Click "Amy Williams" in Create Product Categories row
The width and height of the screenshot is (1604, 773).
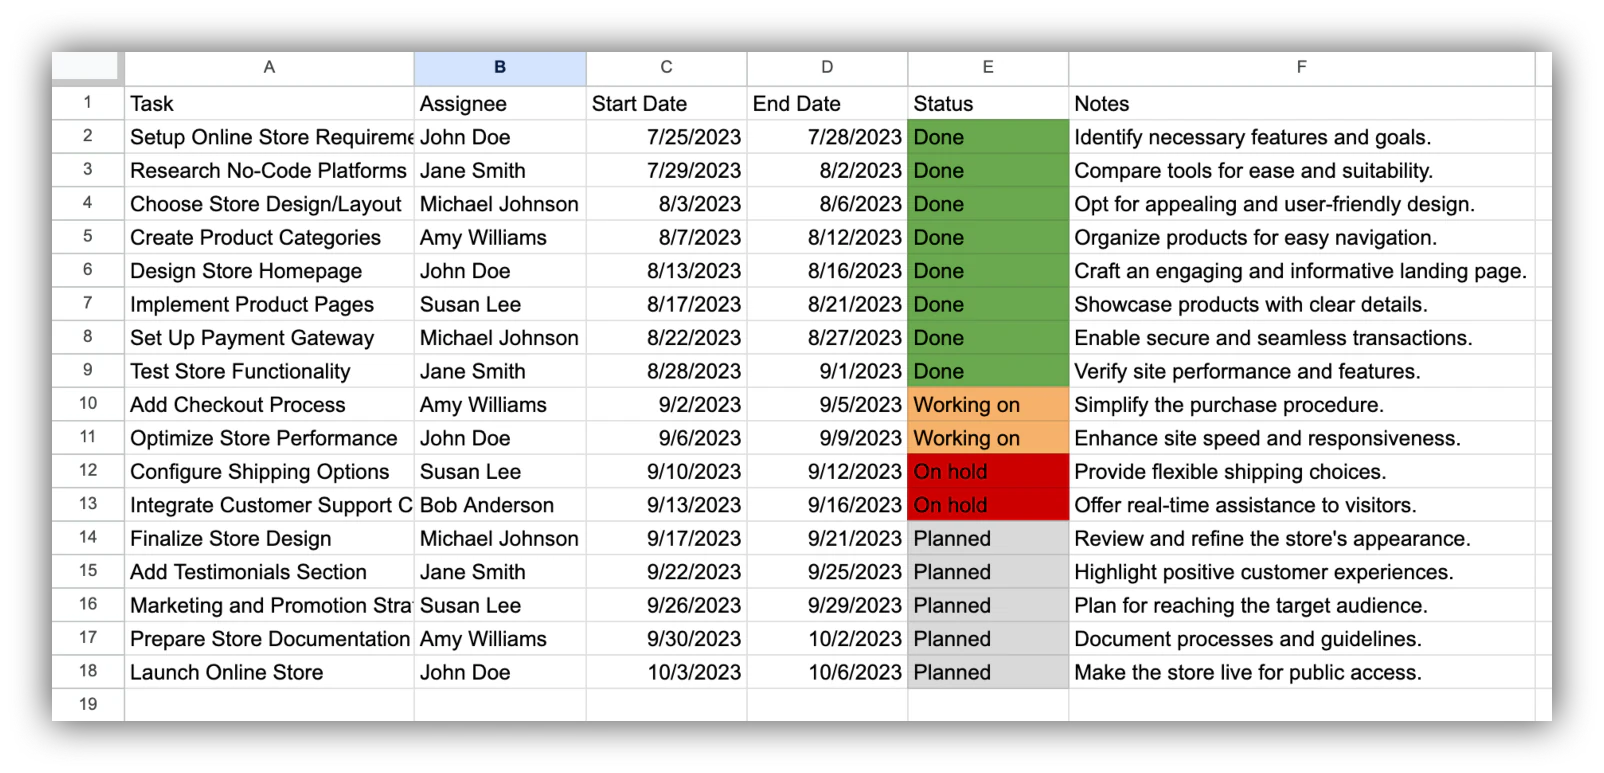point(500,238)
